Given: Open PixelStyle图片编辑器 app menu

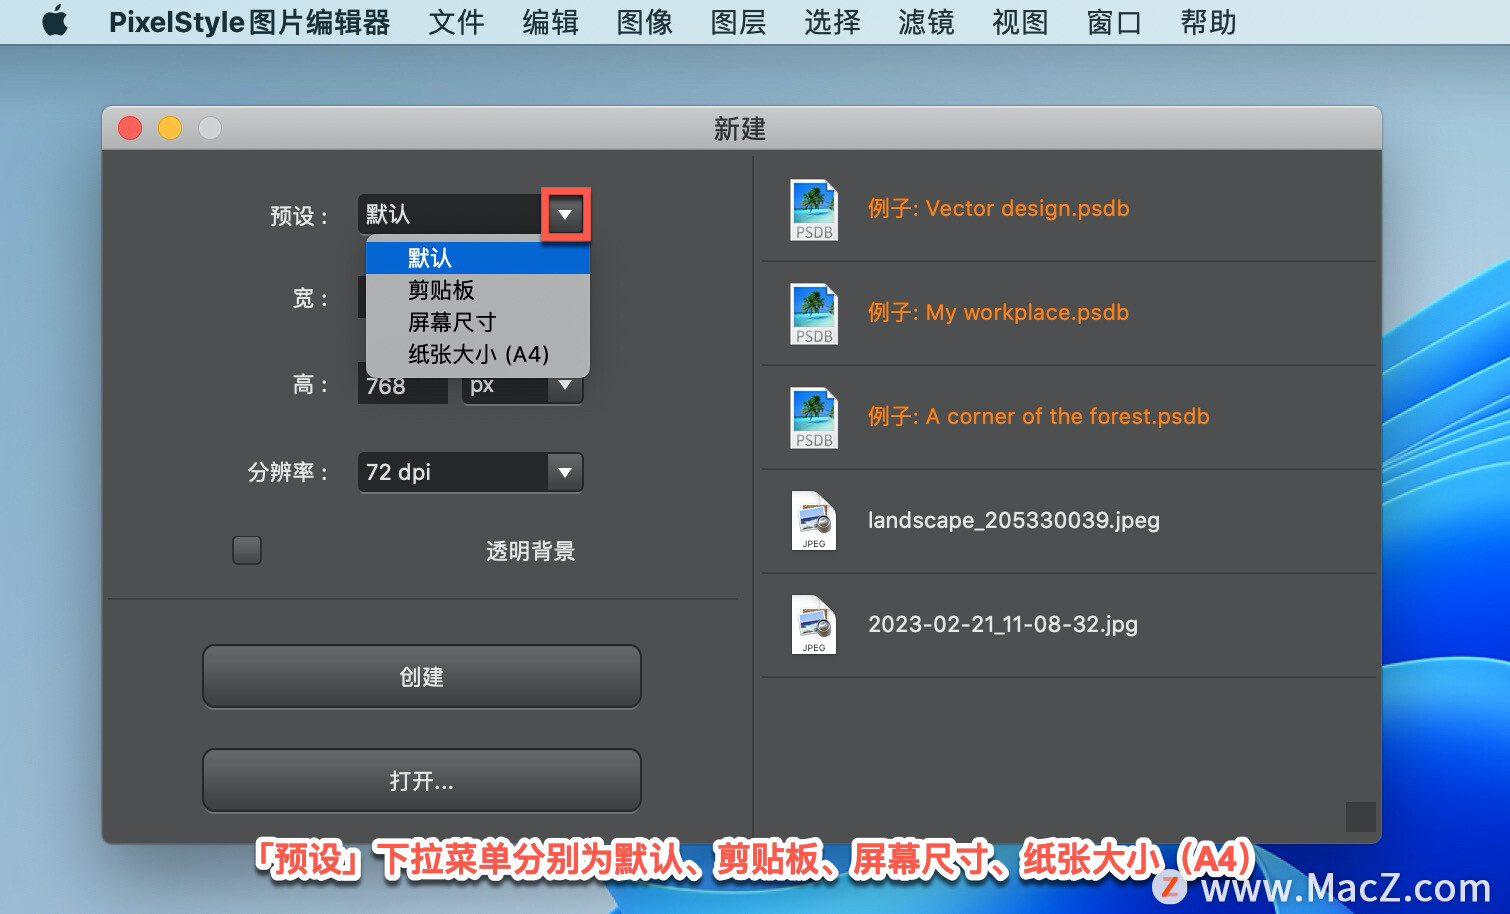Looking at the screenshot, I should [x=249, y=22].
